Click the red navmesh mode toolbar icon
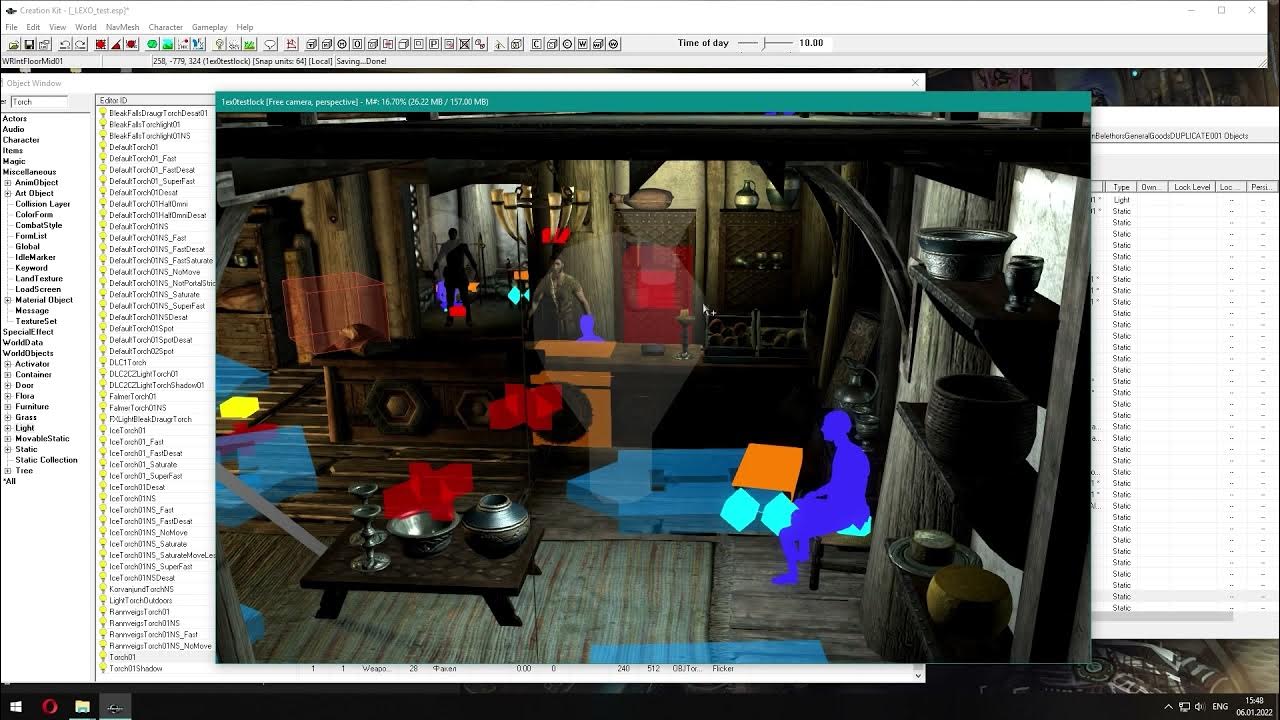The width and height of the screenshot is (1280, 720). click(x=291, y=44)
